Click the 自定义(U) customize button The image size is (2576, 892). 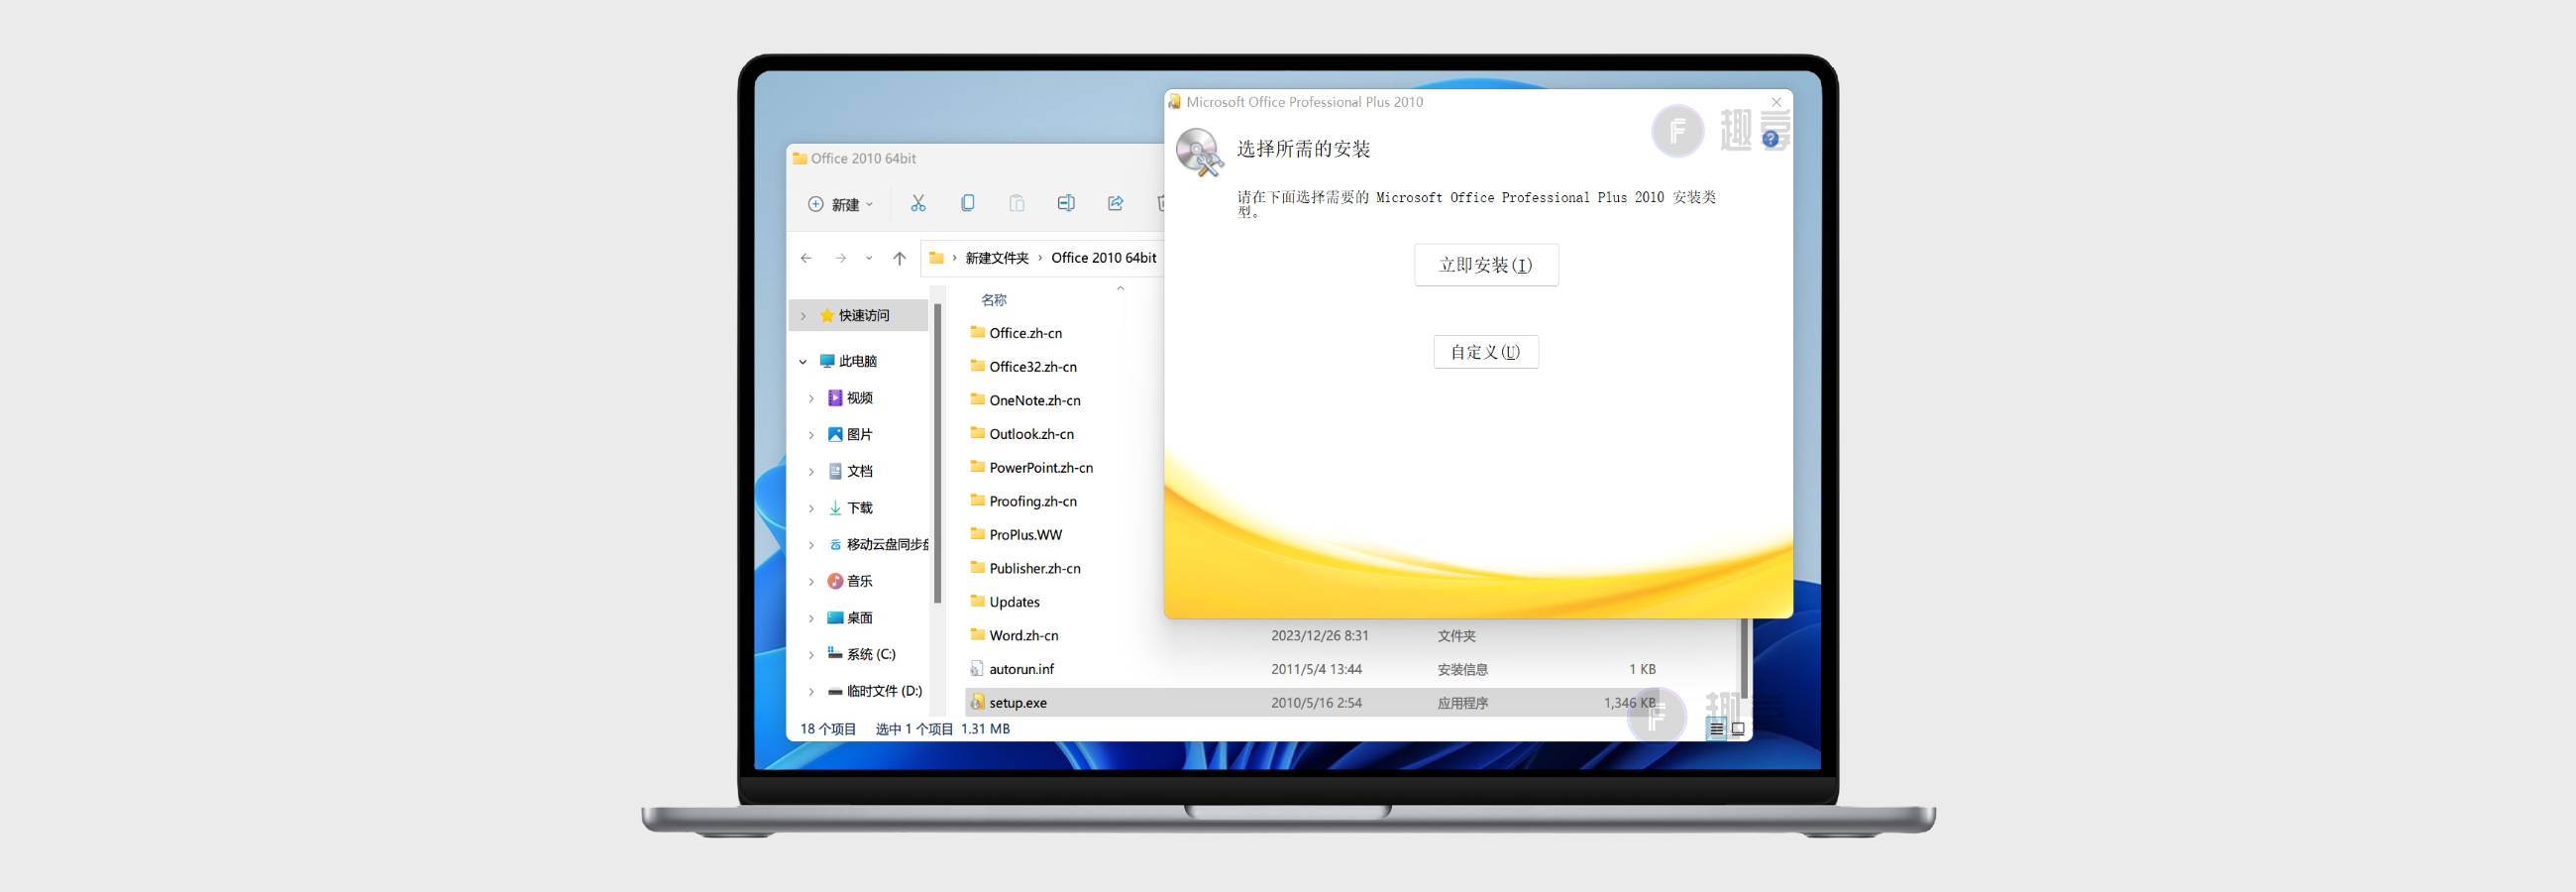coord(1486,352)
